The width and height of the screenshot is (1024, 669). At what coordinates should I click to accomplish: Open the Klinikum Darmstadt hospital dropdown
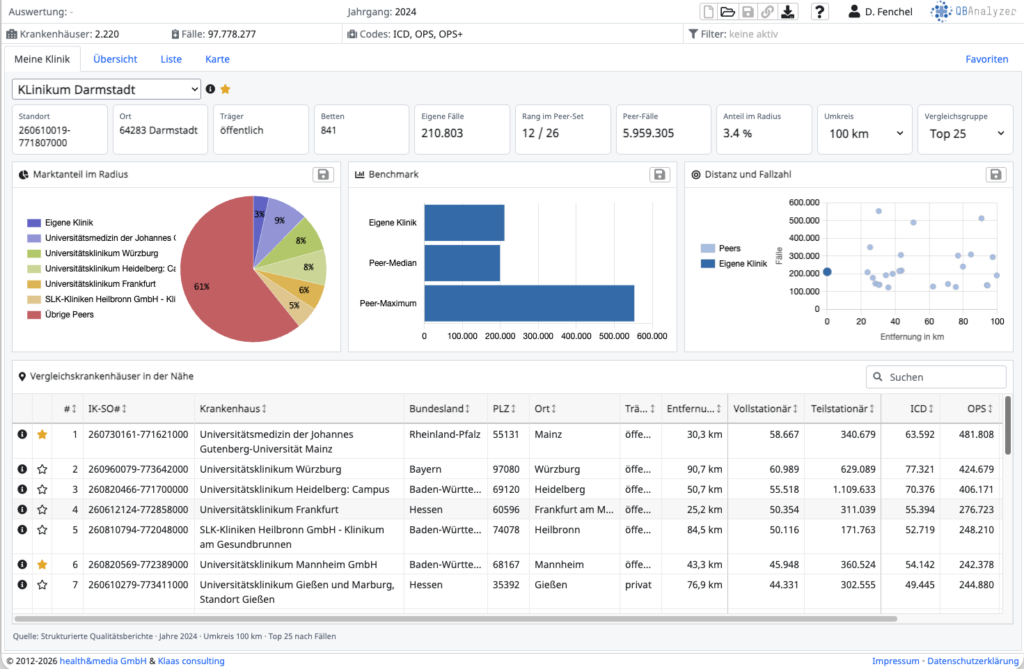click(106, 90)
